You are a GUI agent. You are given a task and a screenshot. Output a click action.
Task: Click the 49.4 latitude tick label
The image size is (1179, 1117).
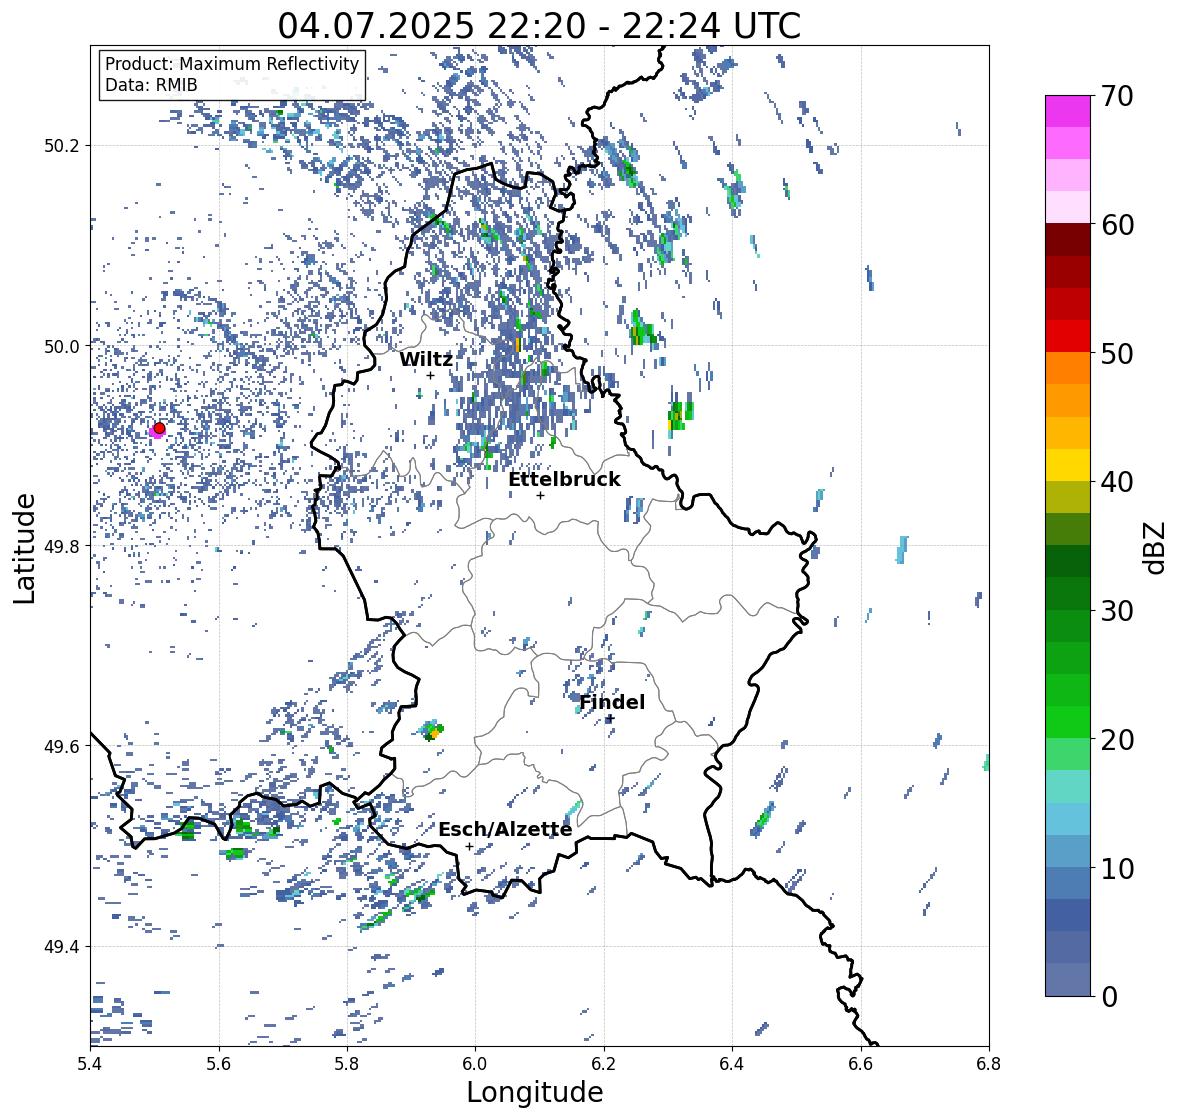tap(62, 947)
